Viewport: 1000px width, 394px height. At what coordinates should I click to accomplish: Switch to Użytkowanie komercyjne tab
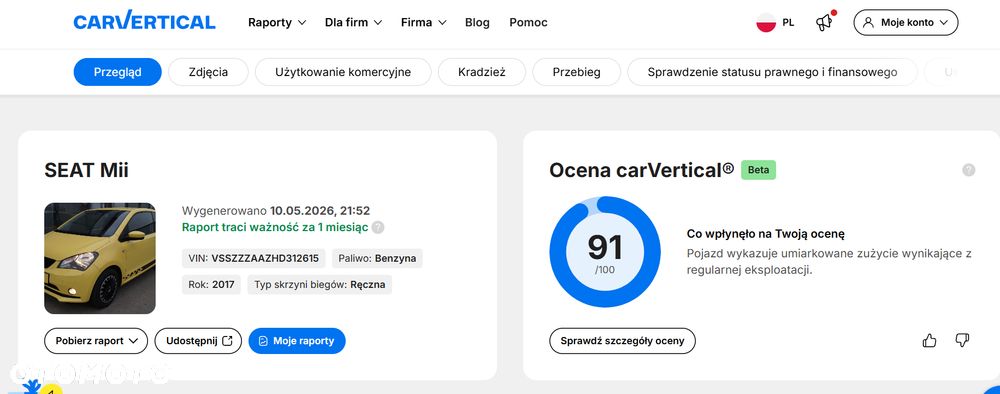[343, 72]
